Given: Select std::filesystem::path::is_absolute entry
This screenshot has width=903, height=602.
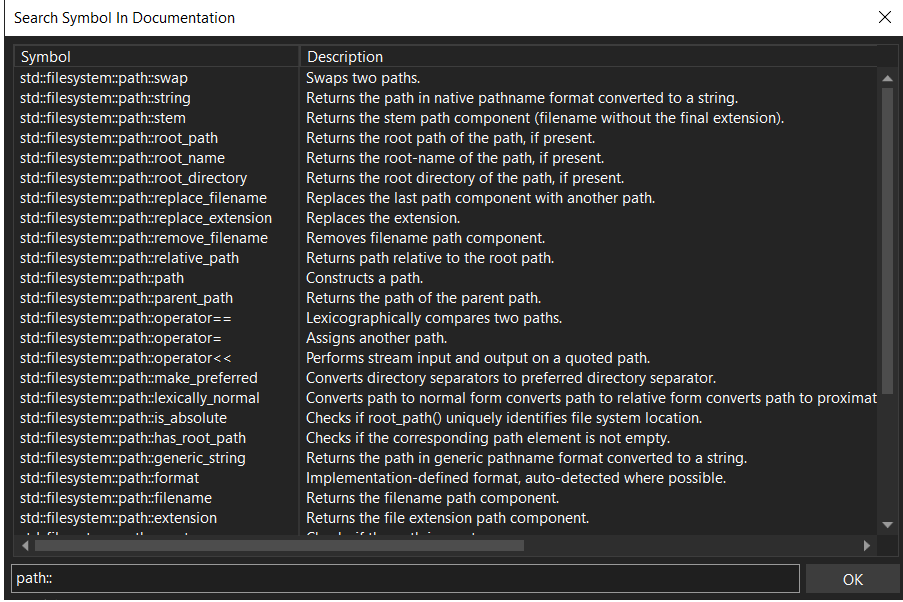Looking at the screenshot, I should click(x=124, y=418).
